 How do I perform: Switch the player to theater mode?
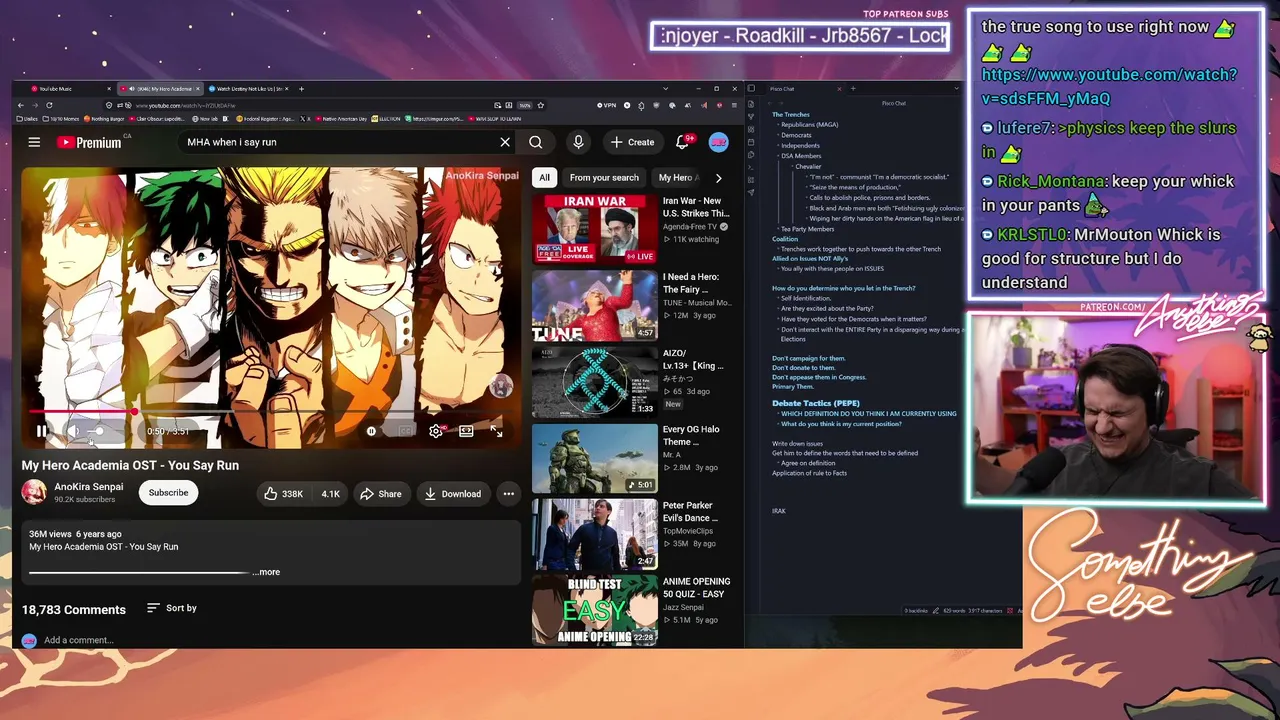[x=466, y=431]
